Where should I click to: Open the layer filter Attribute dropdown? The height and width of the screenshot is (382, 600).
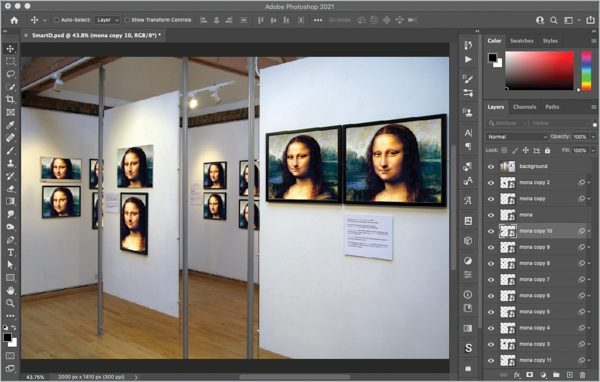(506, 123)
